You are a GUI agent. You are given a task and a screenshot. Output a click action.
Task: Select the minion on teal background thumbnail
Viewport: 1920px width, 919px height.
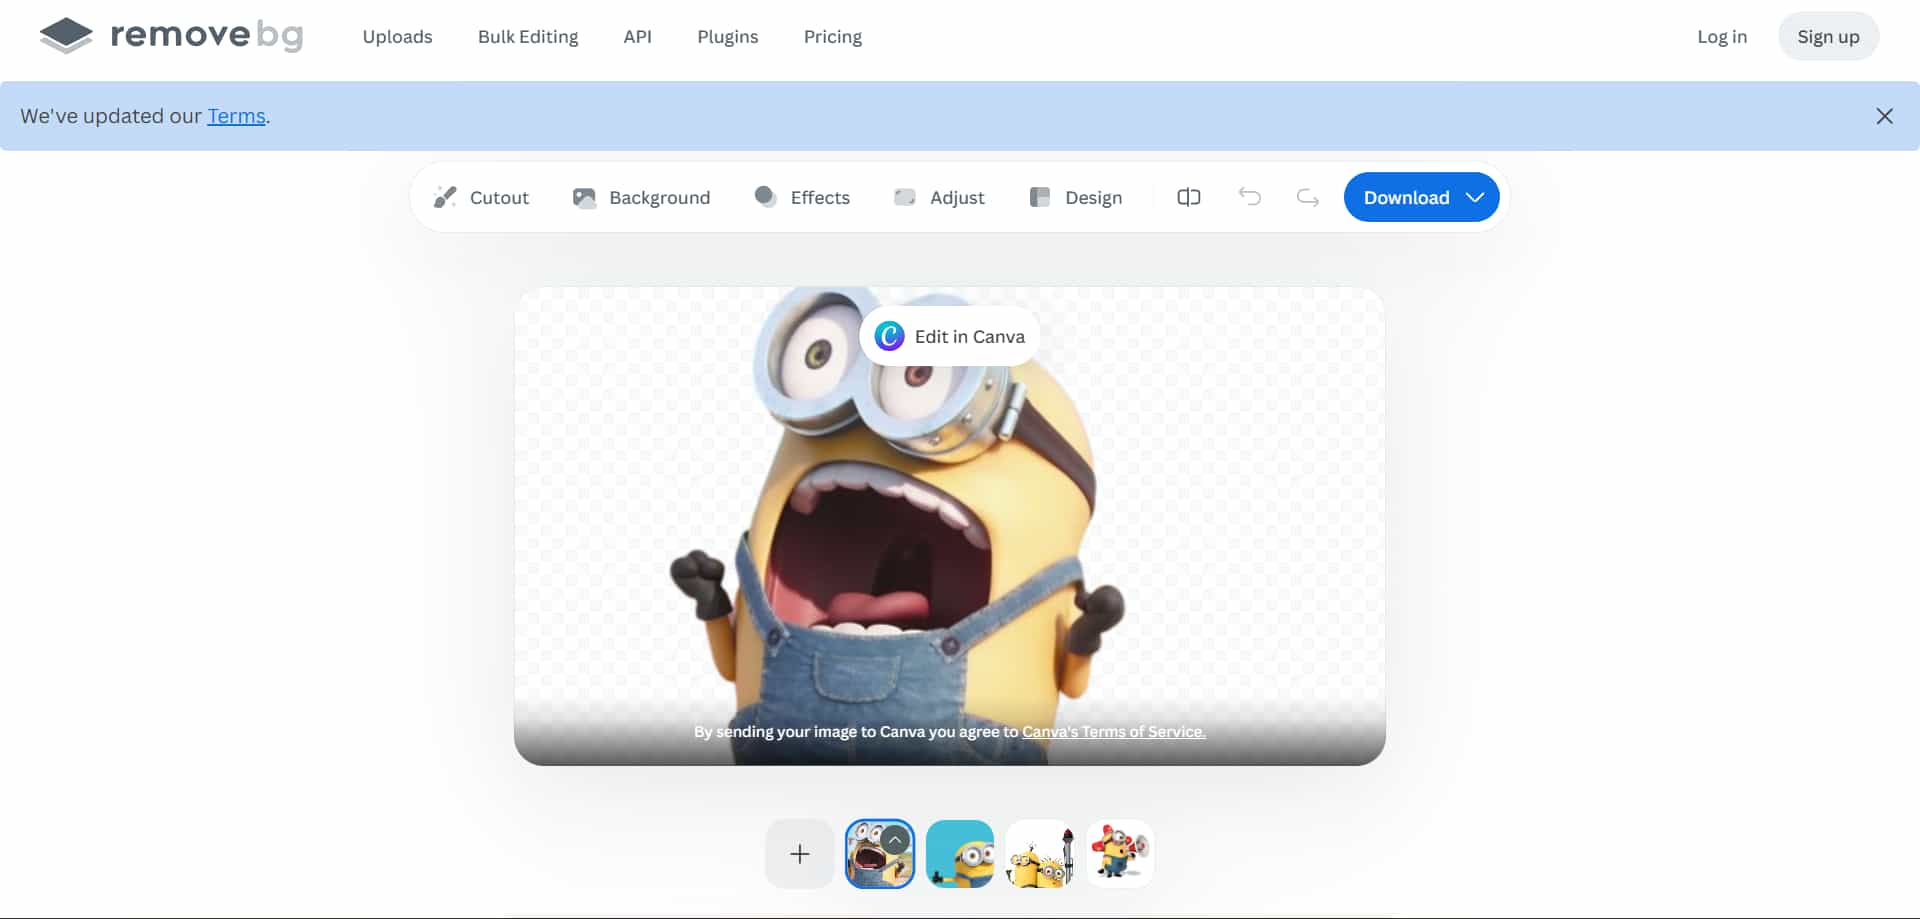[960, 854]
